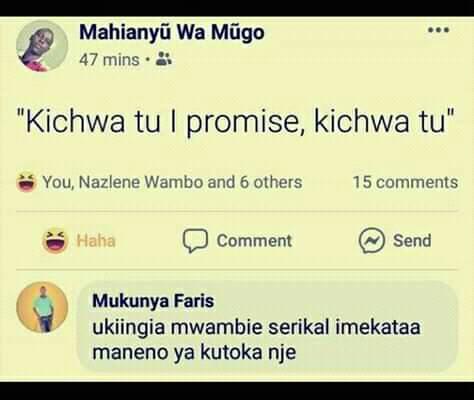The image size is (474, 400).
Task: Open the Mukunya Faris commenter name link
Action: coord(153,301)
